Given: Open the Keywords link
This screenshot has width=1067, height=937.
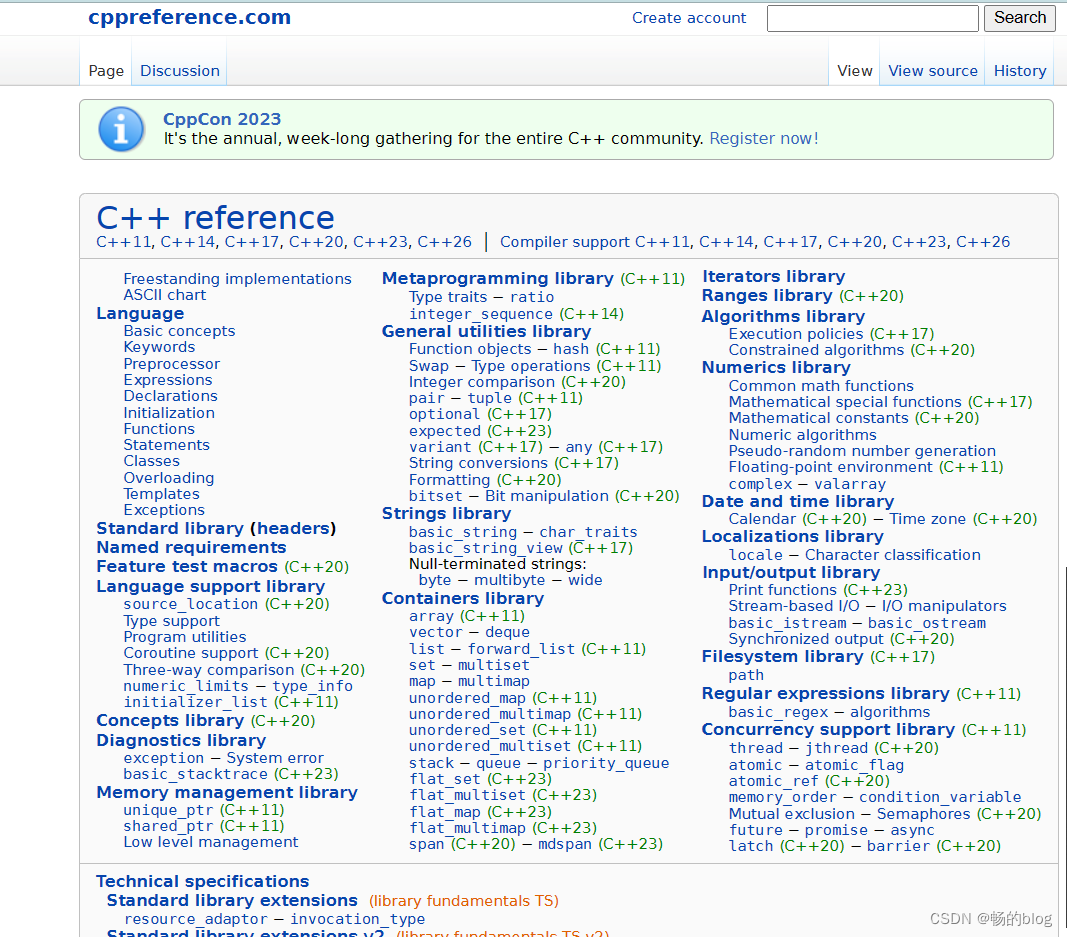Looking at the screenshot, I should click(159, 347).
